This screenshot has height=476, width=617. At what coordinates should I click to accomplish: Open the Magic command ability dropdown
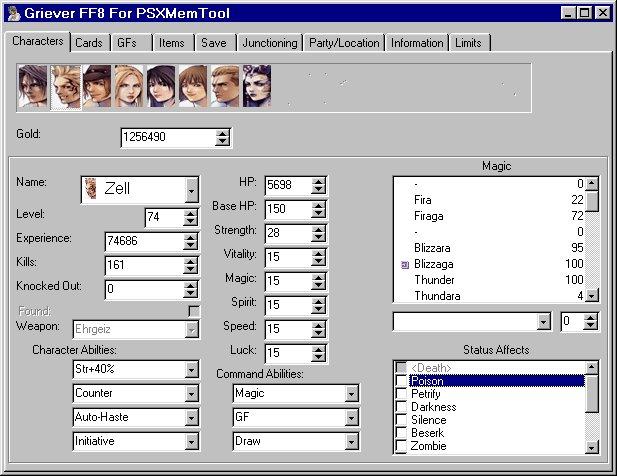click(351, 394)
